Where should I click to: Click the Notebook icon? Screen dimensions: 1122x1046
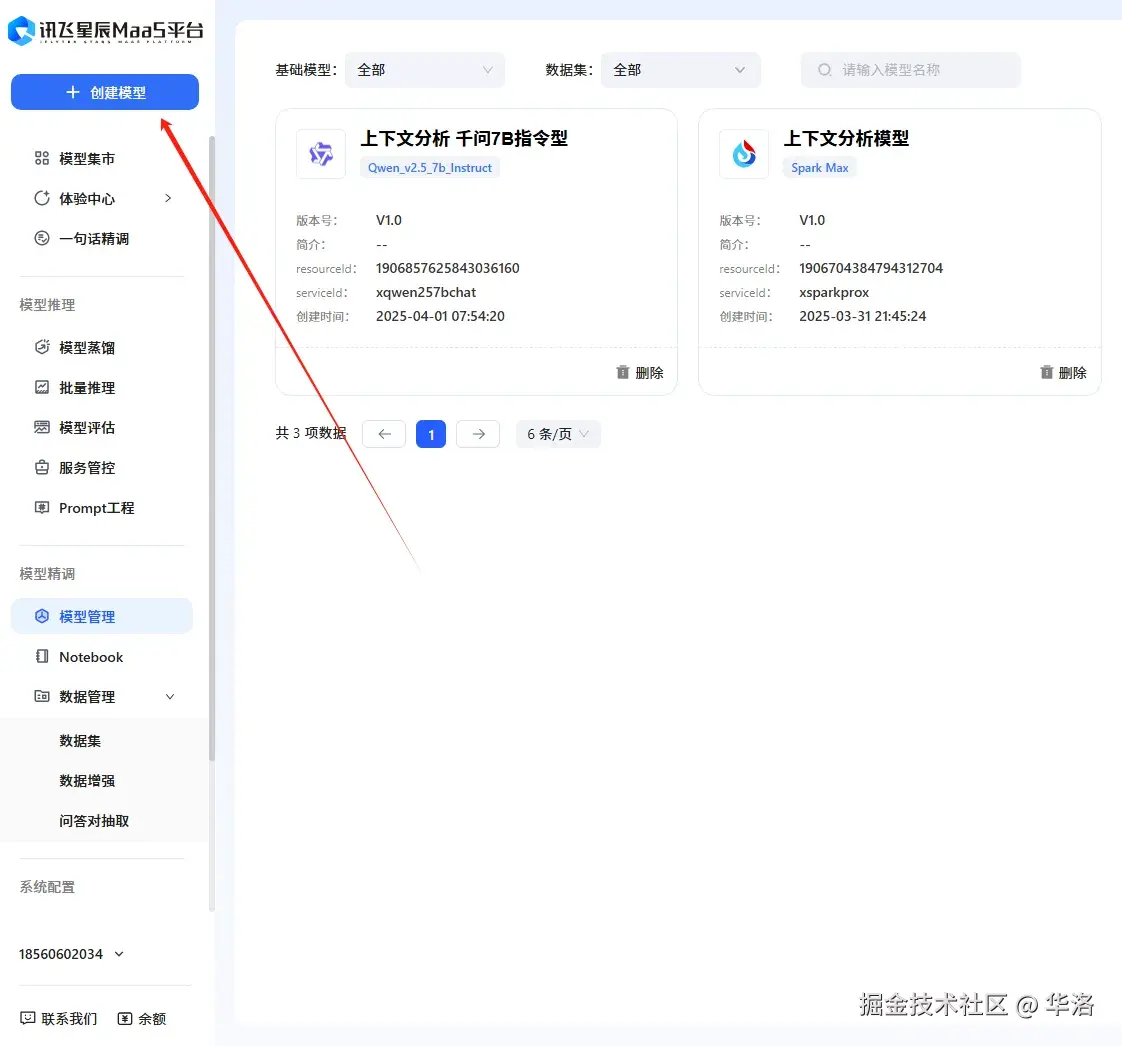42,656
